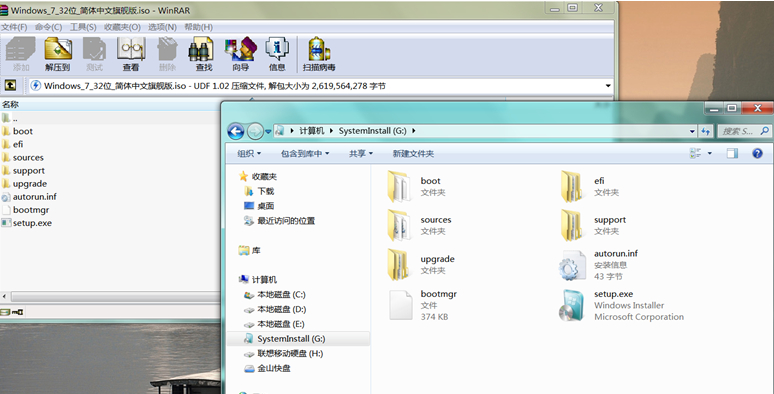The width and height of the screenshot is (774, 394).
Task: Show archive 信息 (Info) icon
Action: coord(277,54)
